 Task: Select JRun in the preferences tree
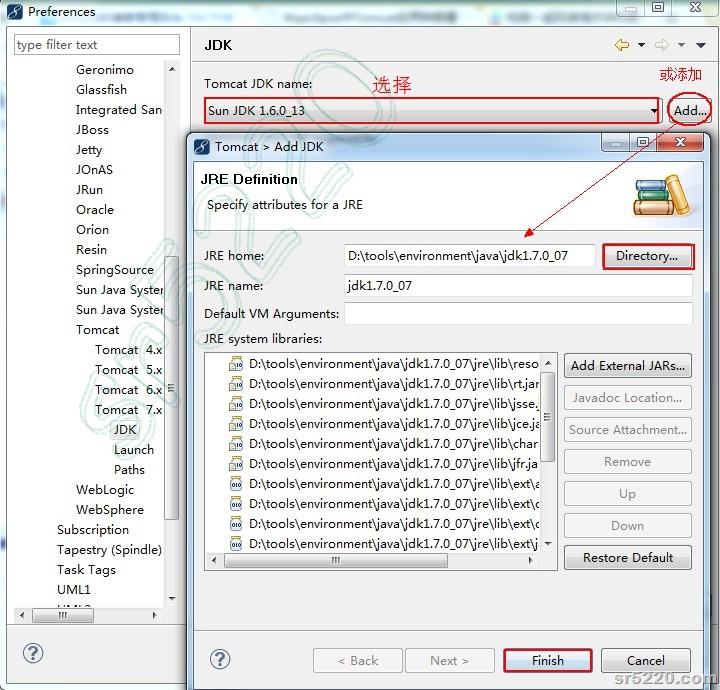90,190
